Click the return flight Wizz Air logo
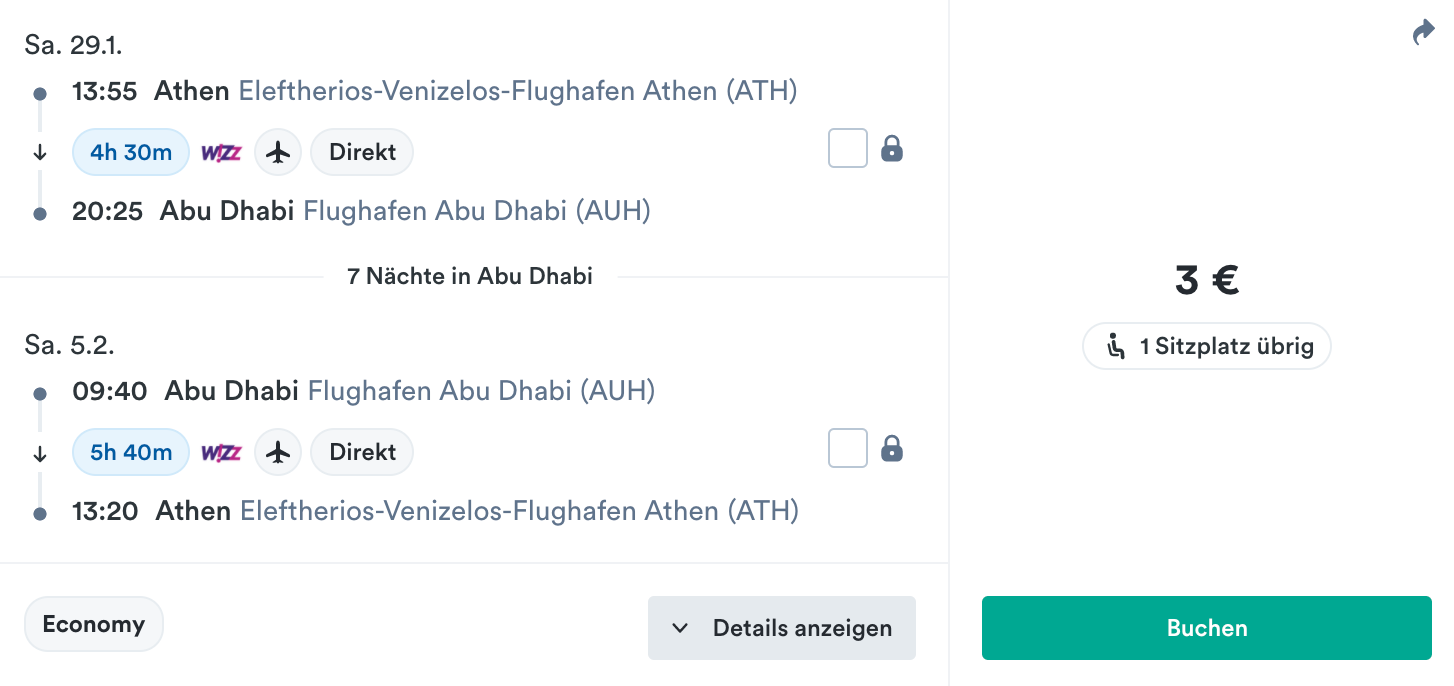 222,452
